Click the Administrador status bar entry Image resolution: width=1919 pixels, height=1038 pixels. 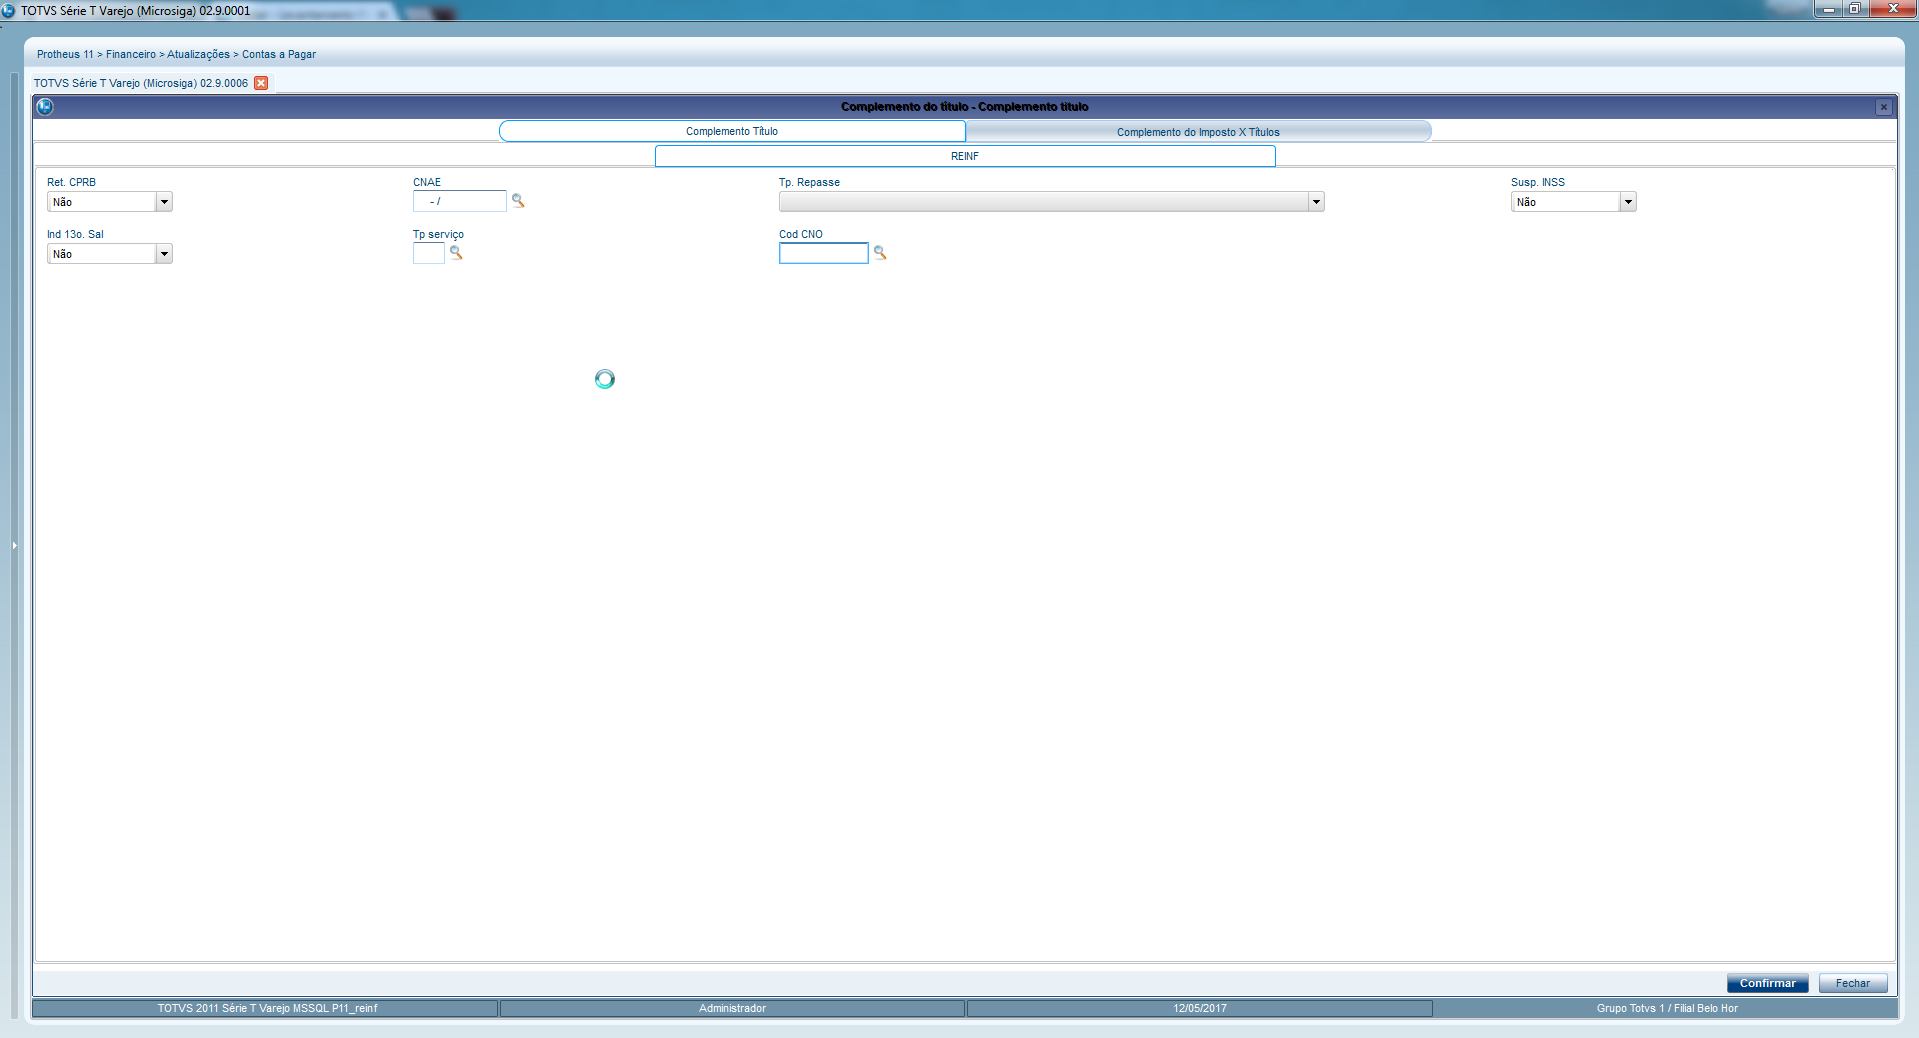coord(732,1008)
